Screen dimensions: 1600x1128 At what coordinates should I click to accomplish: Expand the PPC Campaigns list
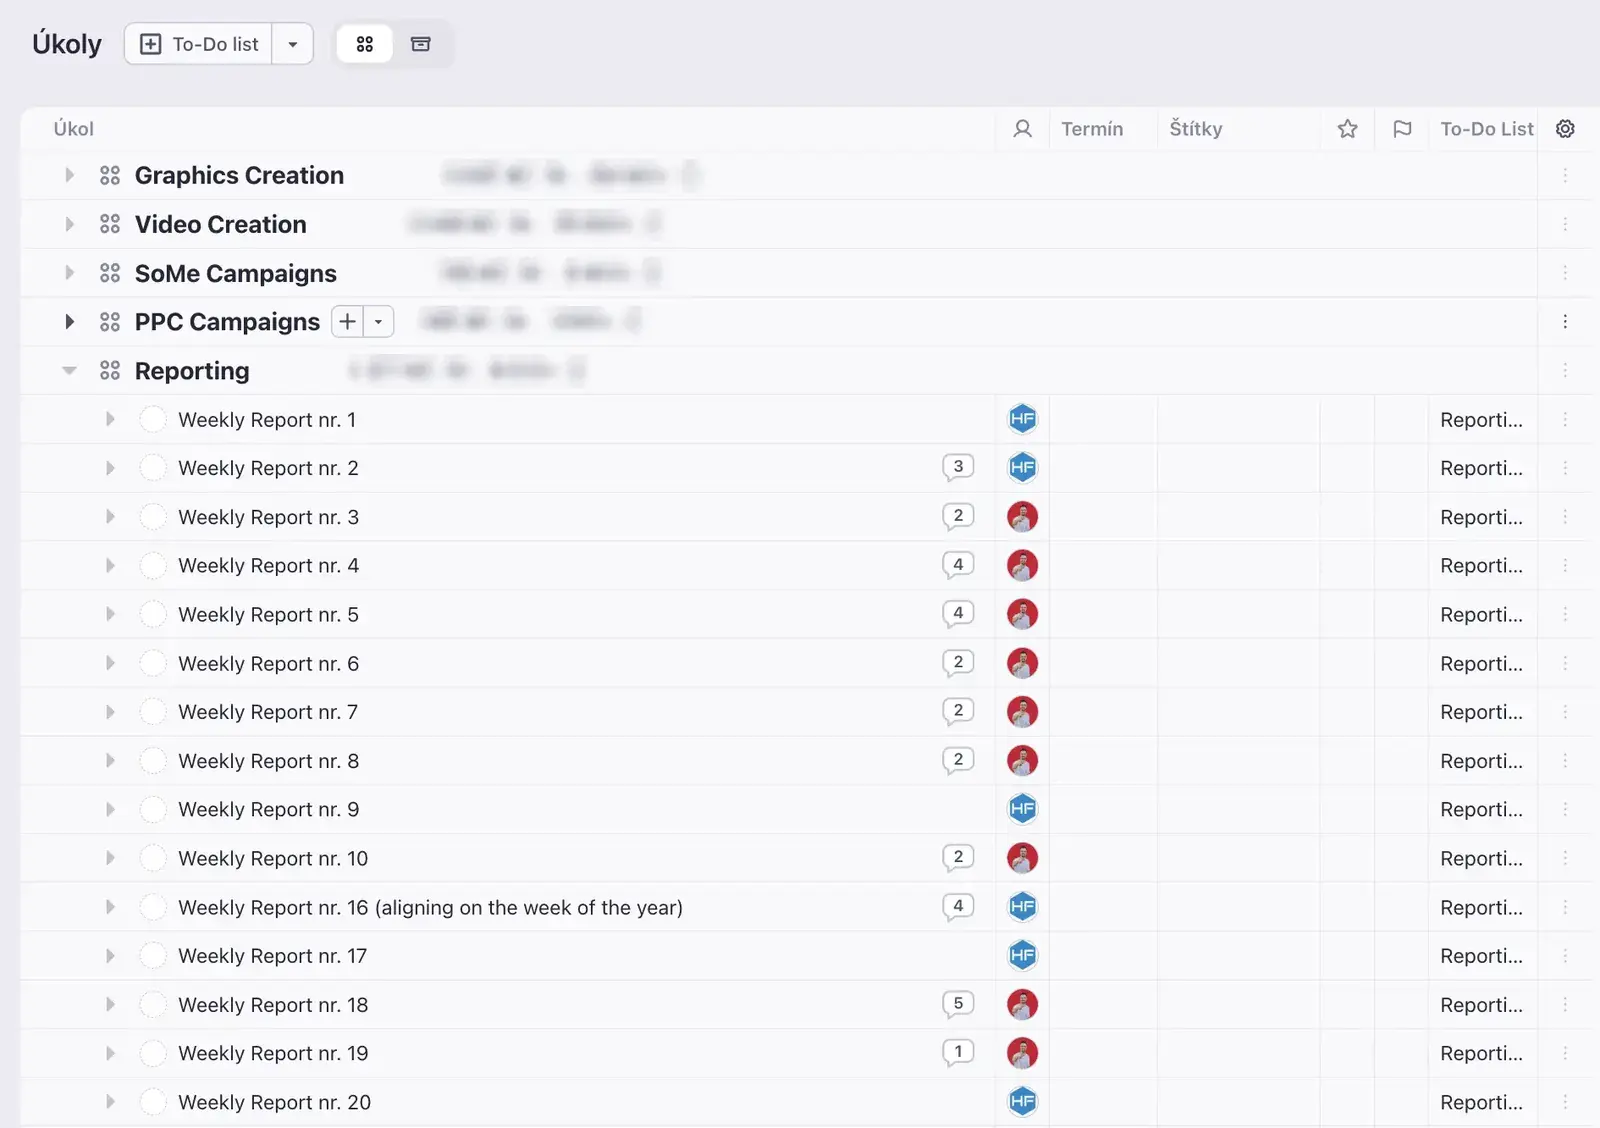69,322
